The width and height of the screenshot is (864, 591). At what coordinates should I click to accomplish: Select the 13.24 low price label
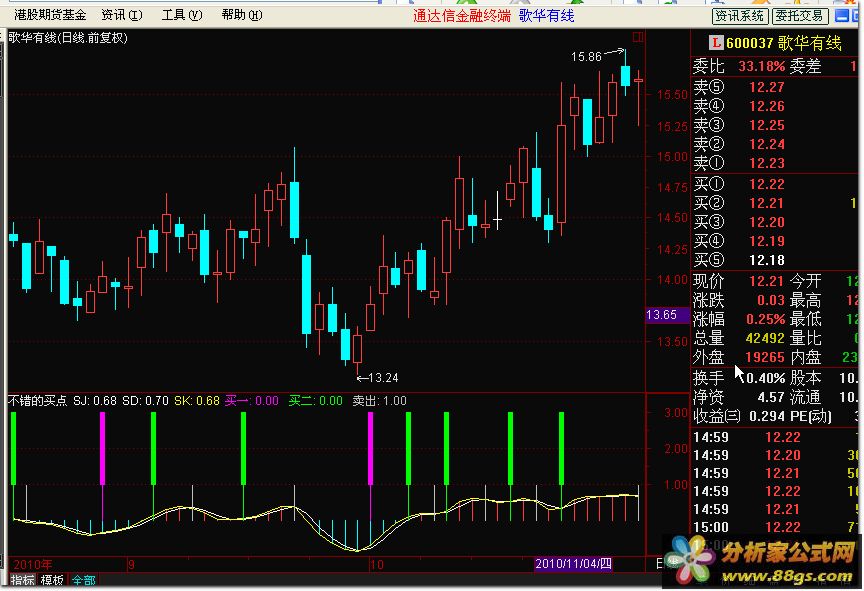[x=383, y=378]
